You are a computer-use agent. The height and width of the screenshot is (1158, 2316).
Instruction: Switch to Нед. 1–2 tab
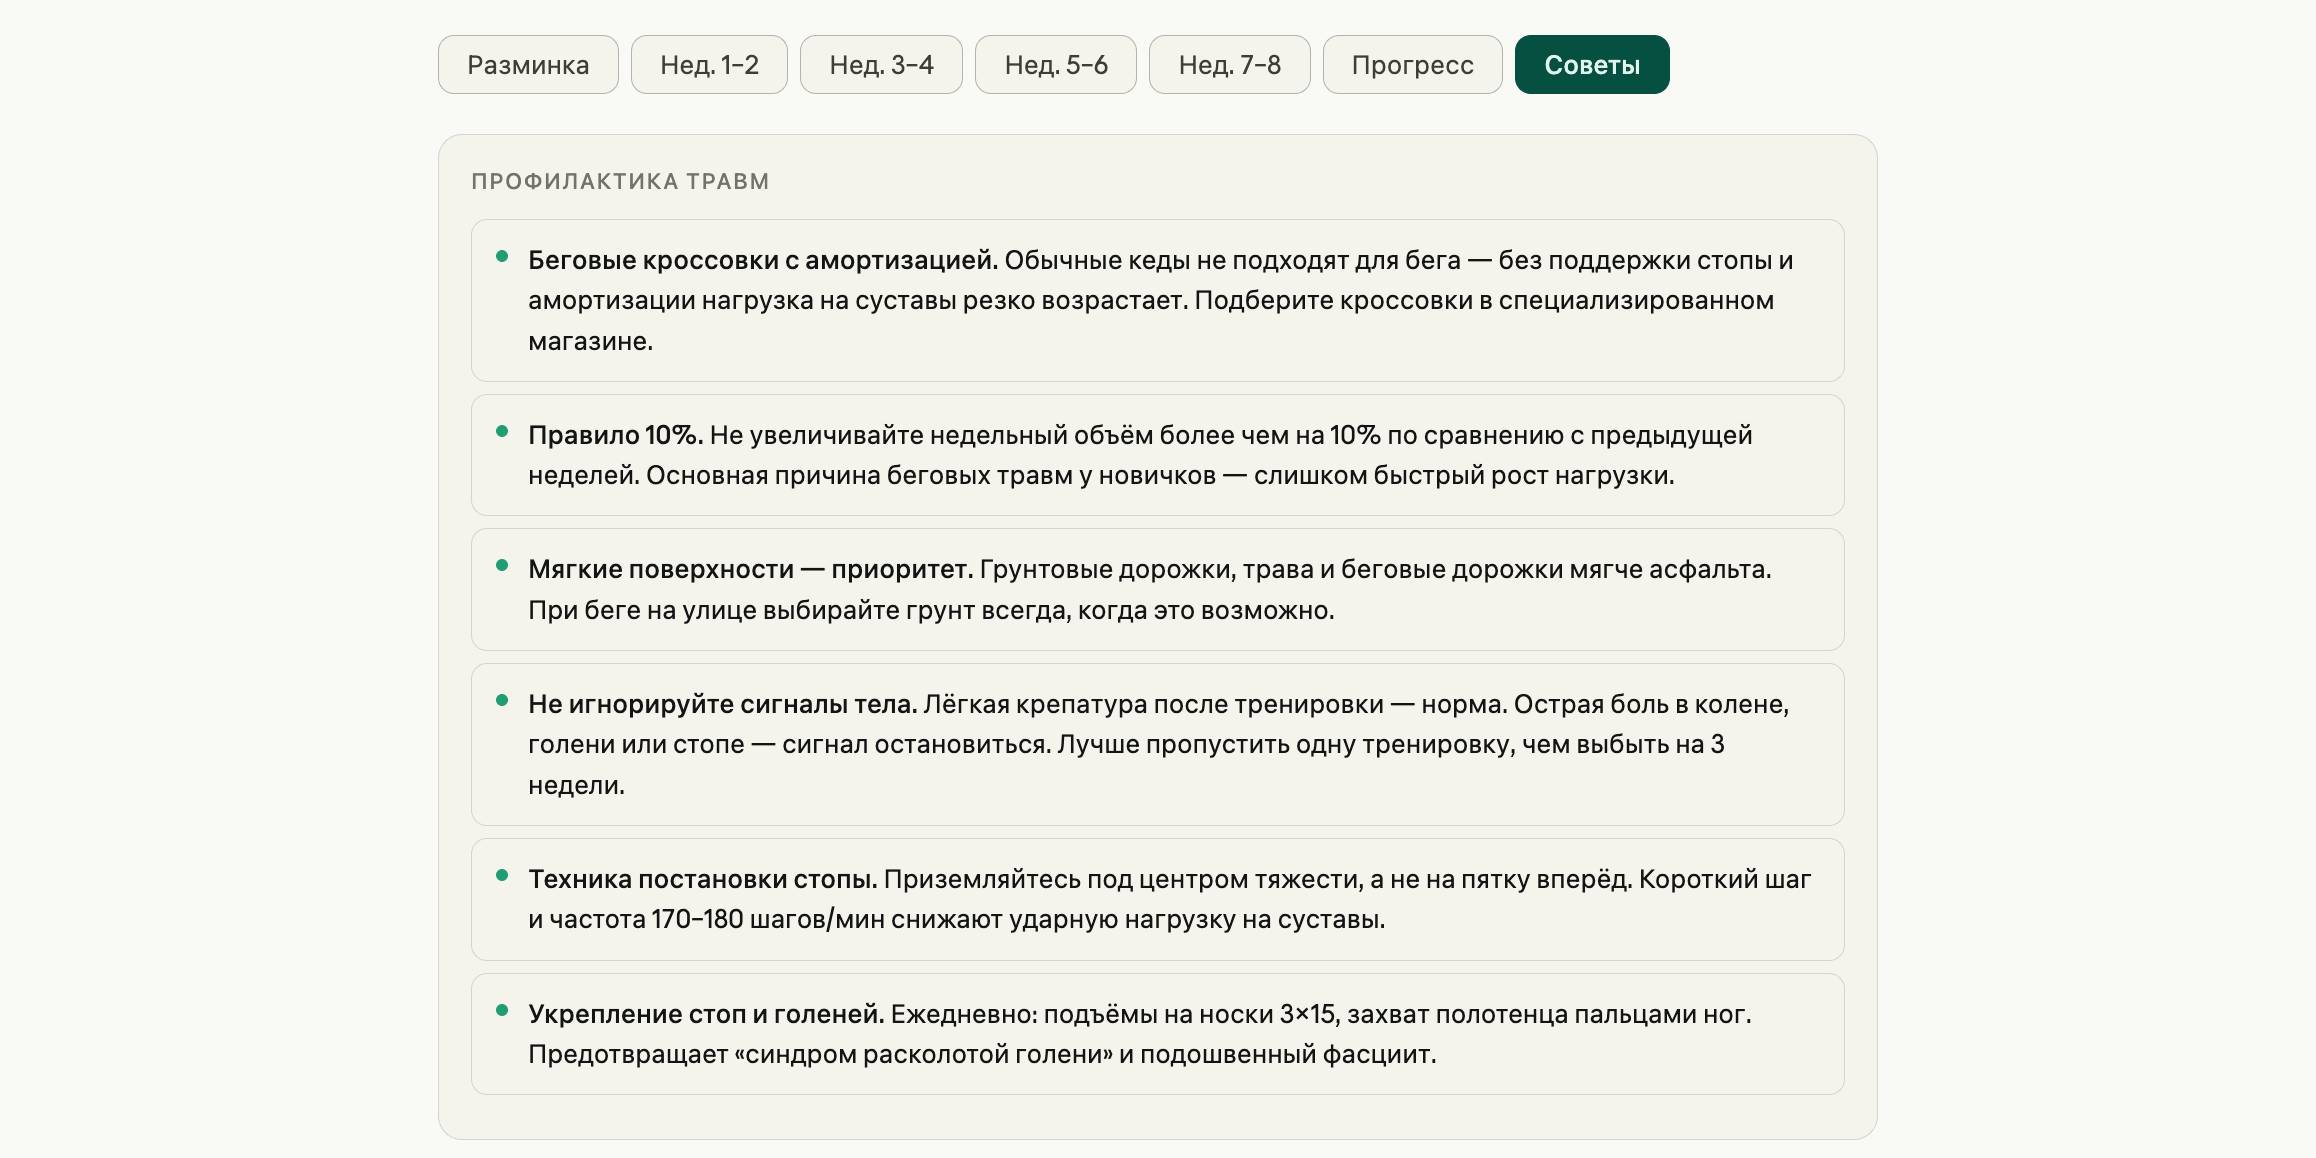709,65
